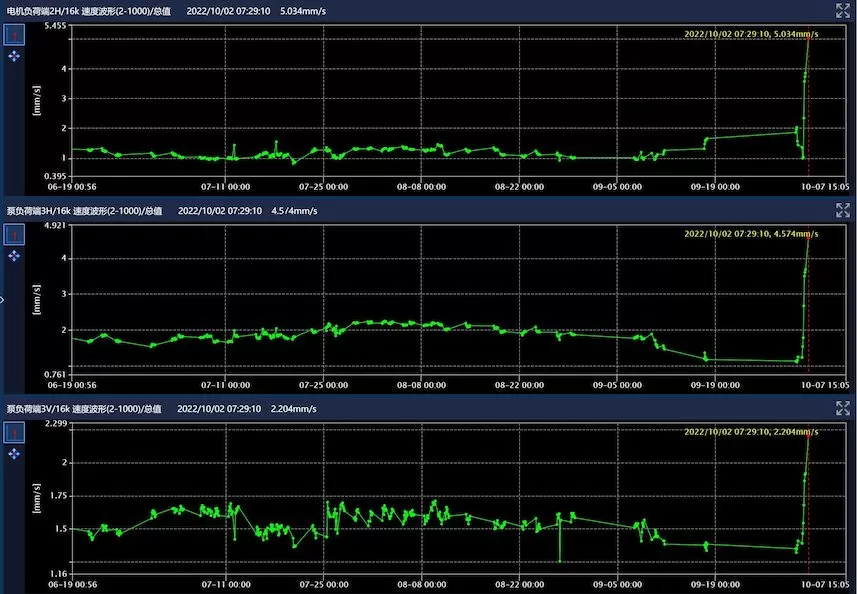Toggle the cursor tool in top chart

[x=14, y=35]
